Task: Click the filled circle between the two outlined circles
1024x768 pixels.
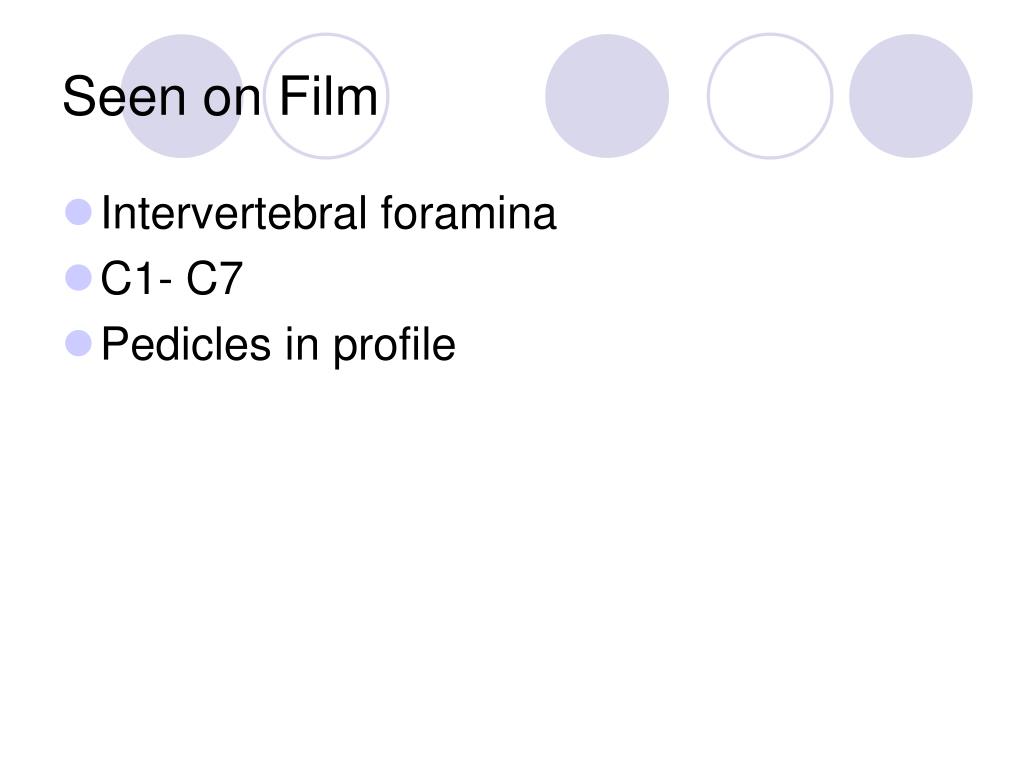Action: (607, 96)
